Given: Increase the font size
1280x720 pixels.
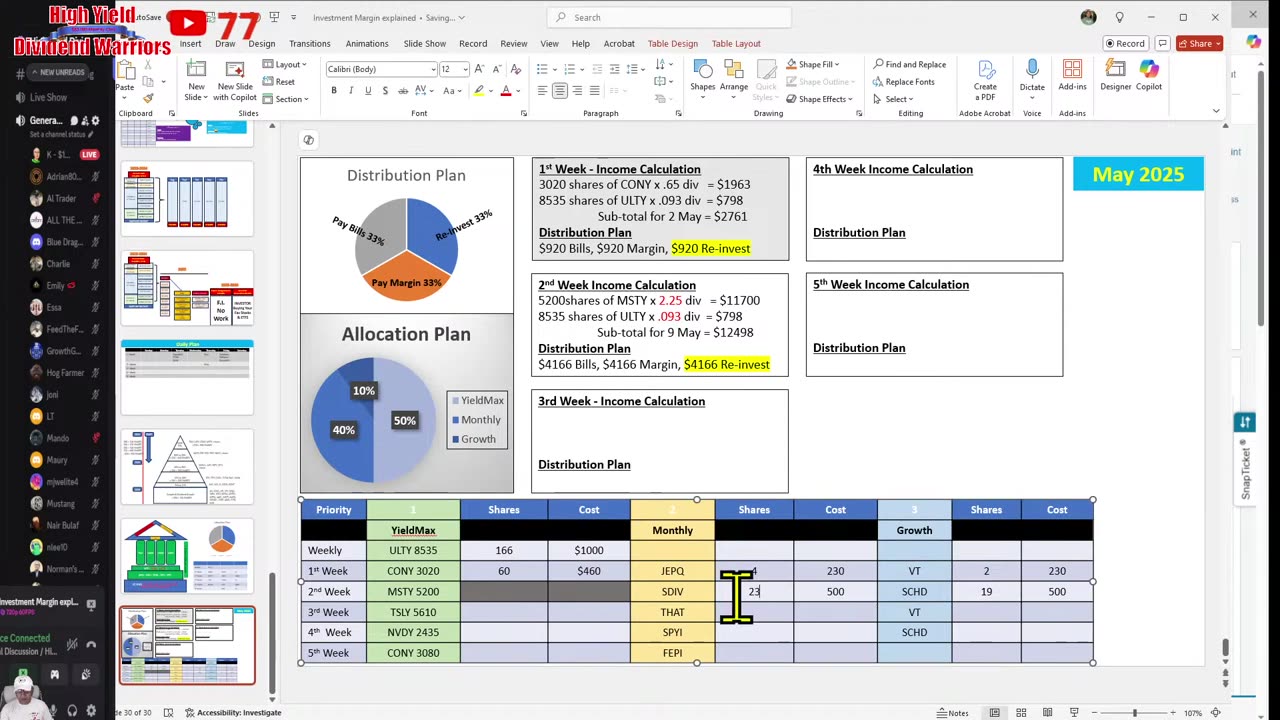Looking at the screenshot, I should (478, 69).
